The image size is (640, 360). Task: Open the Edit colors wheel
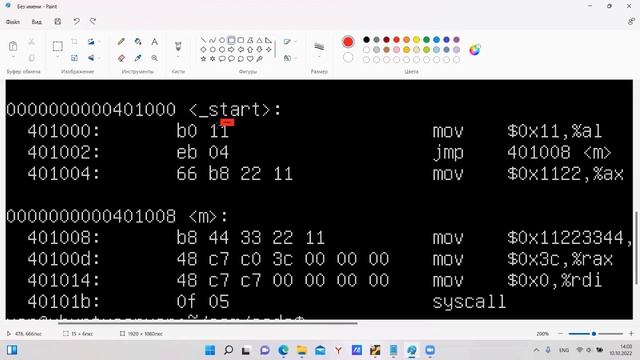(475, 50)
